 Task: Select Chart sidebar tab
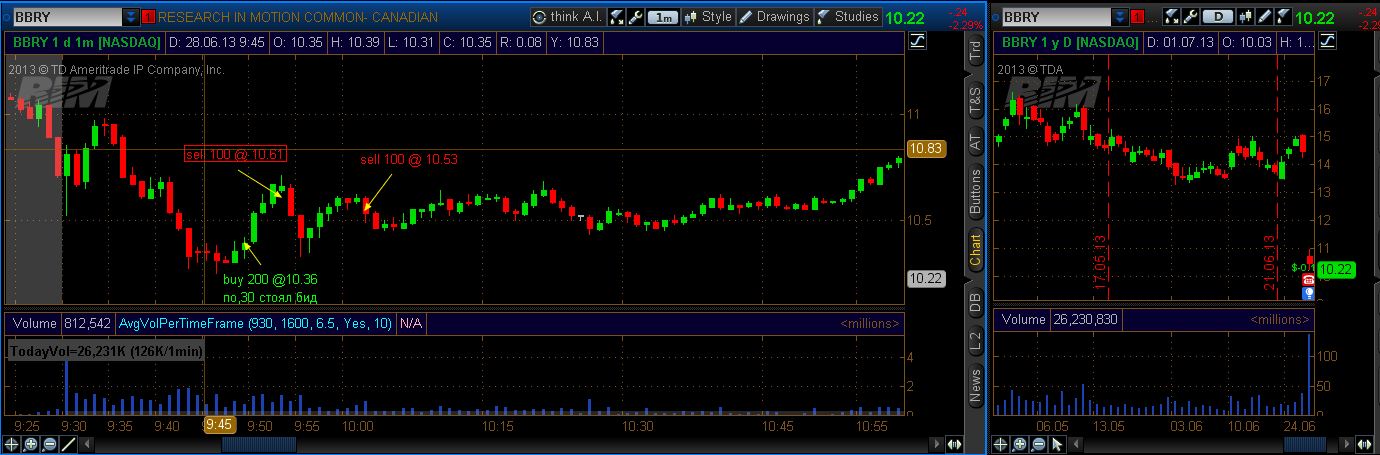975,250
